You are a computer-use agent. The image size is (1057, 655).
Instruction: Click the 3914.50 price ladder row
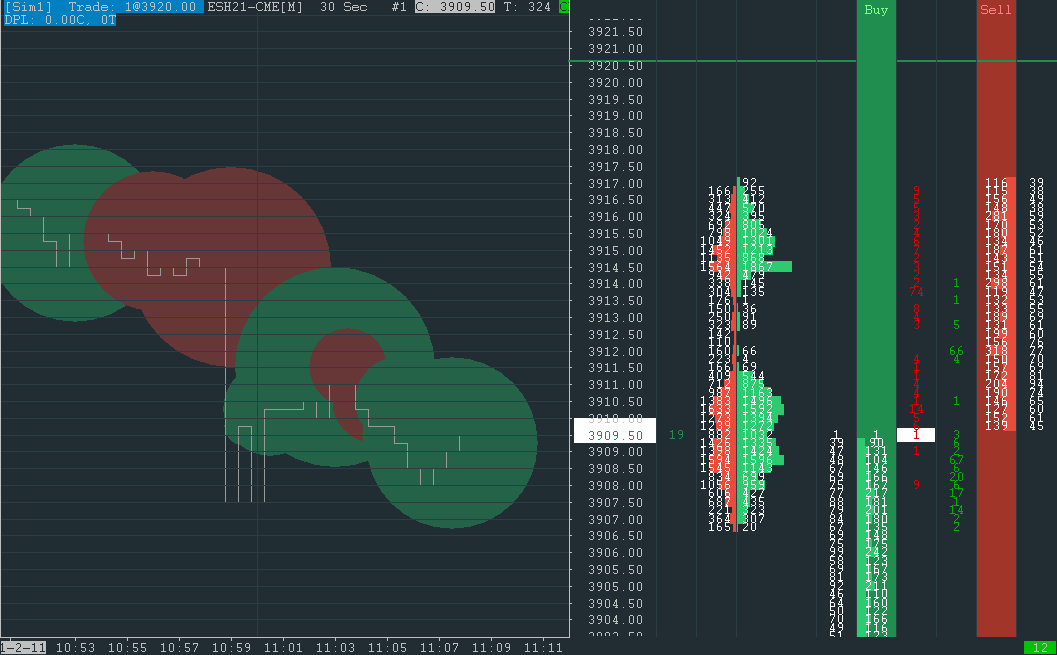click(615, 267)
